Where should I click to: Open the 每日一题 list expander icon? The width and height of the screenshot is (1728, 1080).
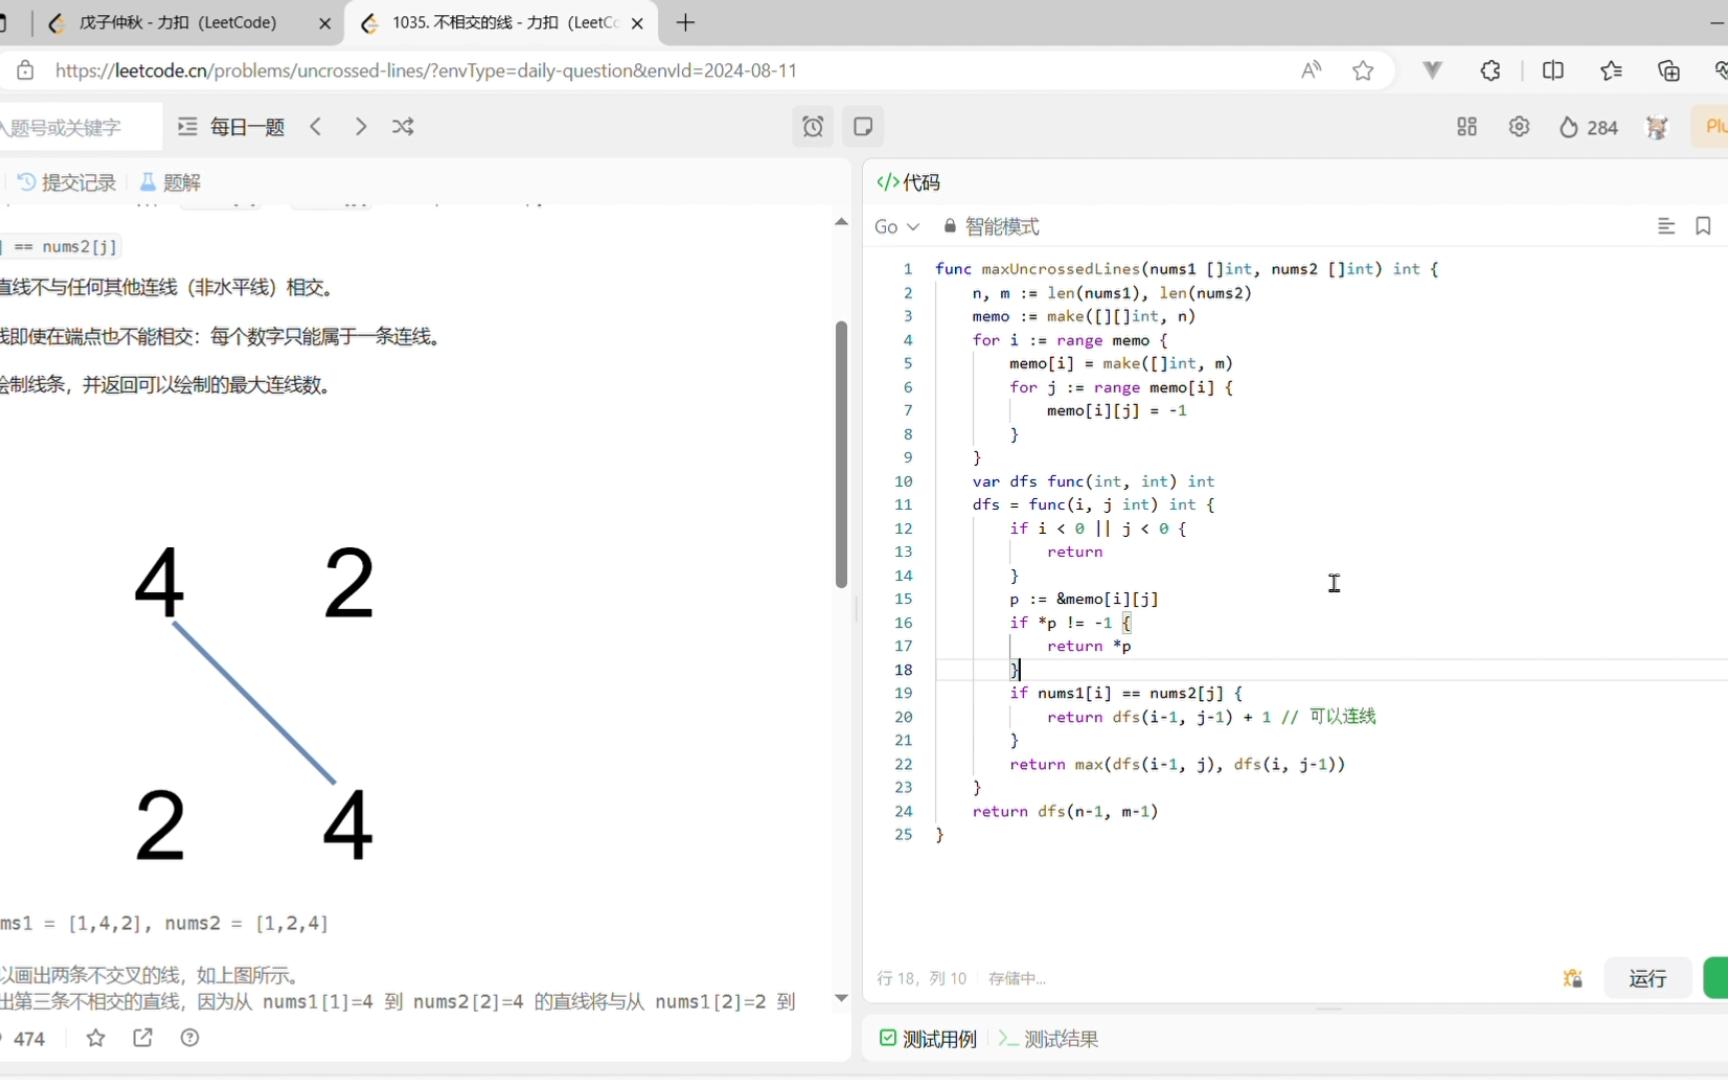[x=186, y=126]
